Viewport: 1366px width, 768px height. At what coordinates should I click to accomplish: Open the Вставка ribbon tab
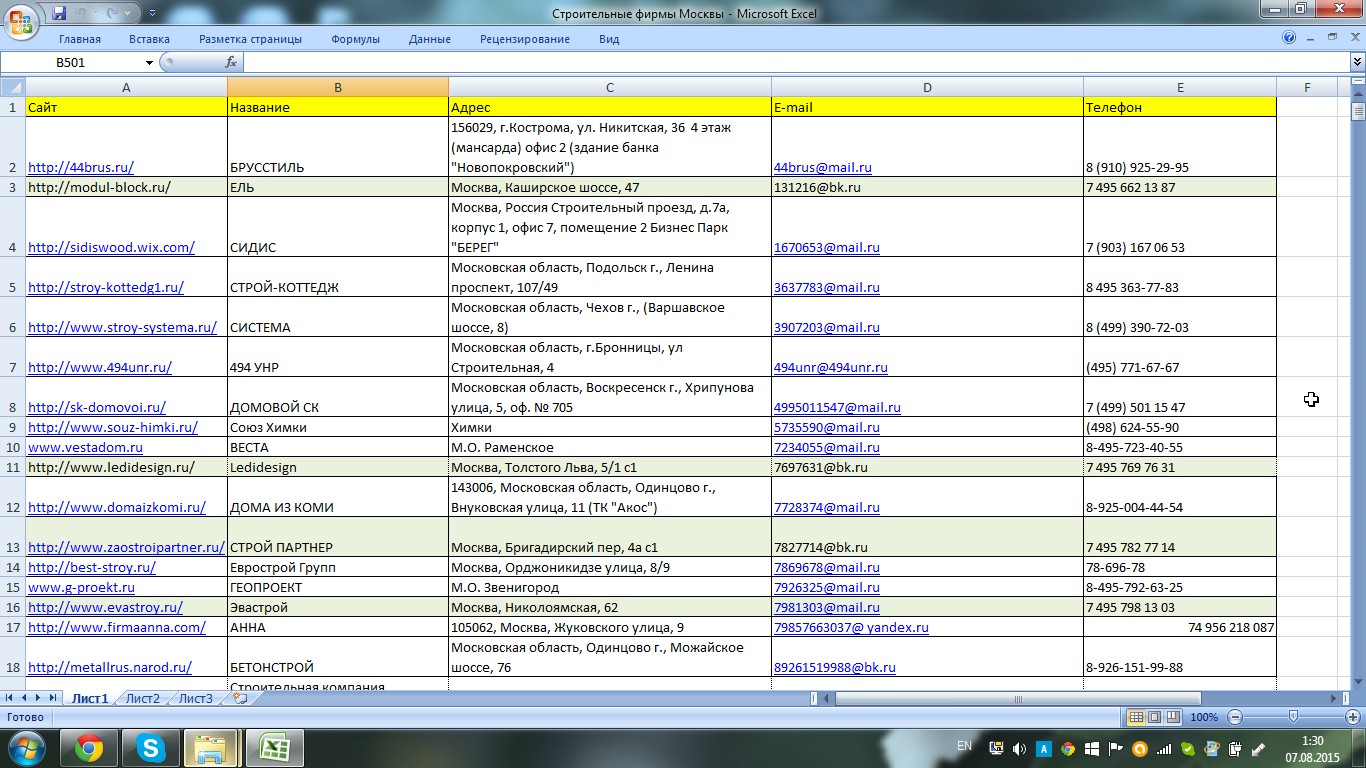tap(149, 39)
